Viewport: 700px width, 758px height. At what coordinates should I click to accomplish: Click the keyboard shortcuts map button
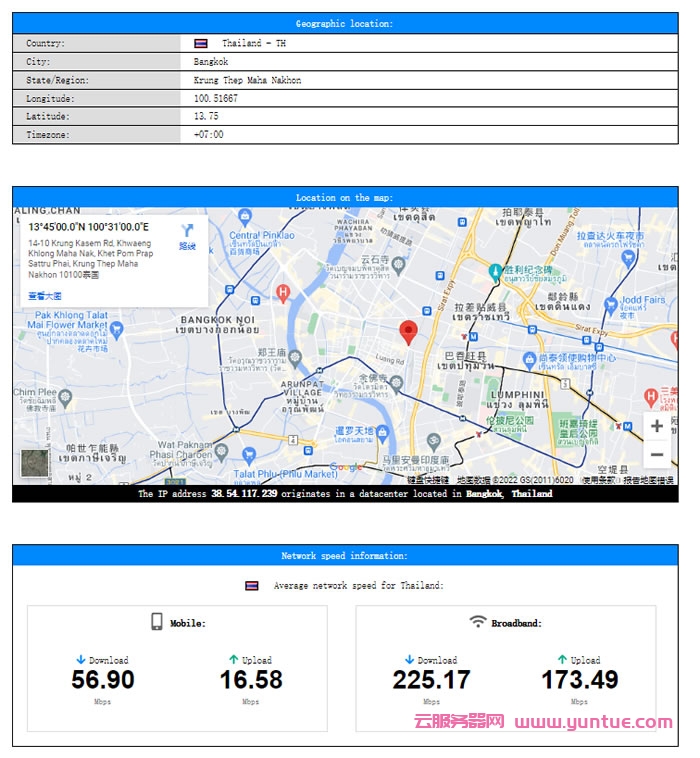pyautogui.click(x=428, y=481)
